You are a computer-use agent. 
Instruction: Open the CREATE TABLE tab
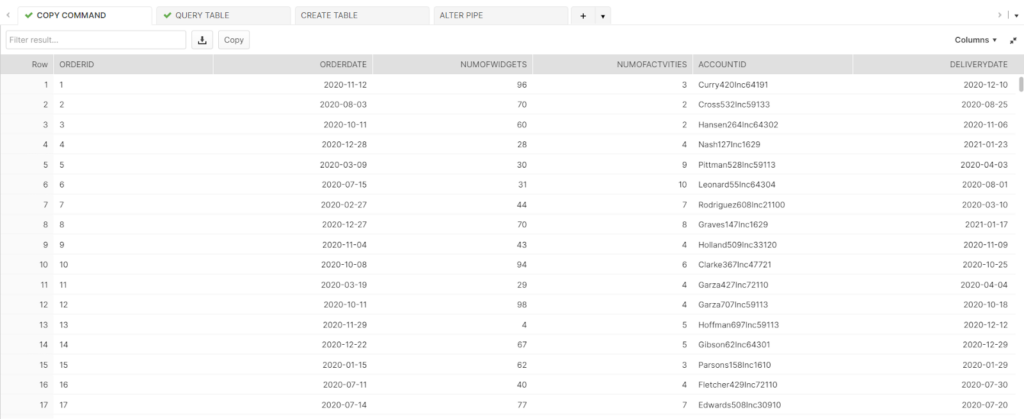click(x=361, y=16)
